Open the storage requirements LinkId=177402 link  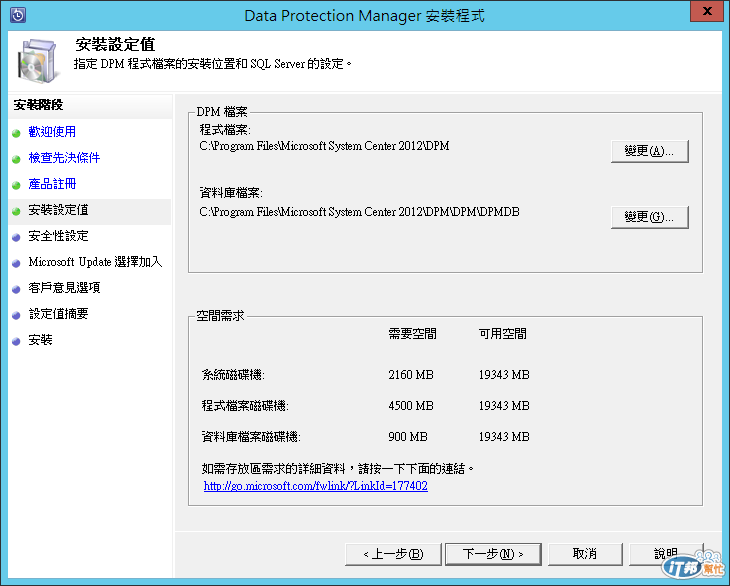(316, 486)
